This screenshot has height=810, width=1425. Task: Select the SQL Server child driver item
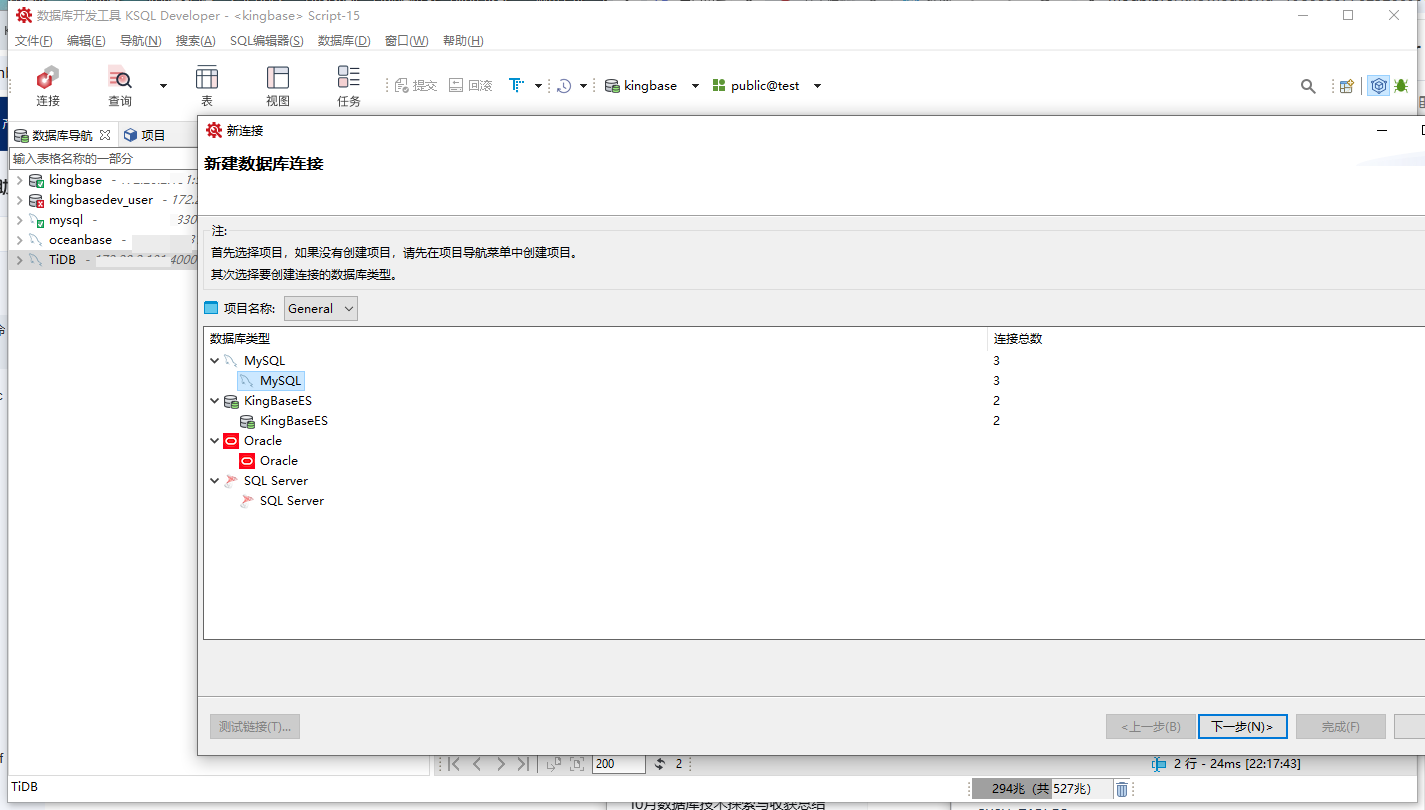pos(291,501)
